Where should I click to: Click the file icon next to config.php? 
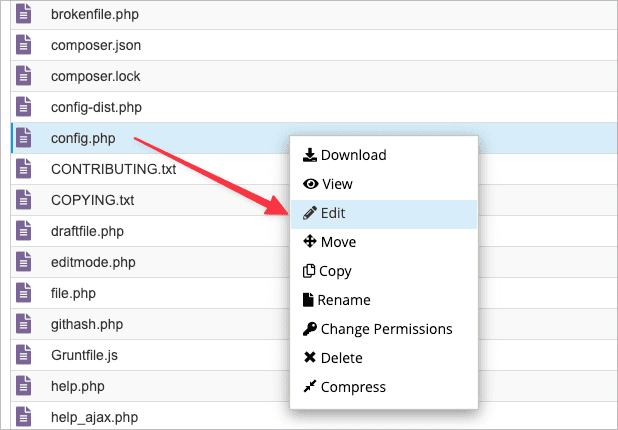coord(26,139)
